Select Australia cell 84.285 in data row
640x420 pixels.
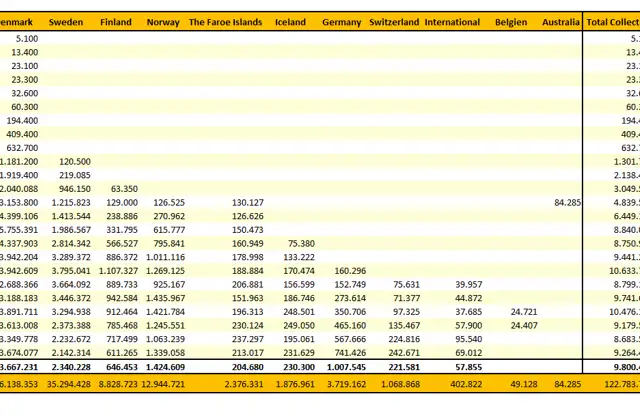[x=567, y=202]
